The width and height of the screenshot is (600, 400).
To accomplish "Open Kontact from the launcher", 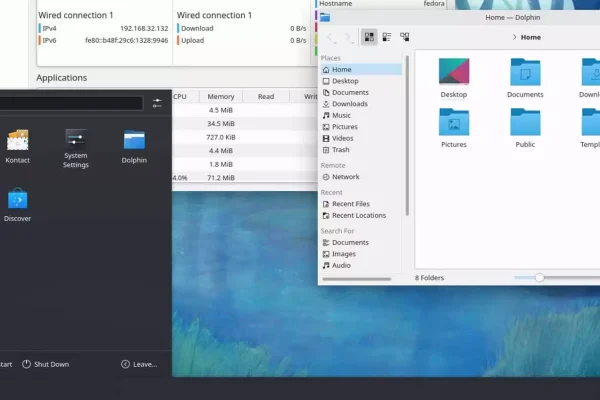I will (x=18, y=147).
